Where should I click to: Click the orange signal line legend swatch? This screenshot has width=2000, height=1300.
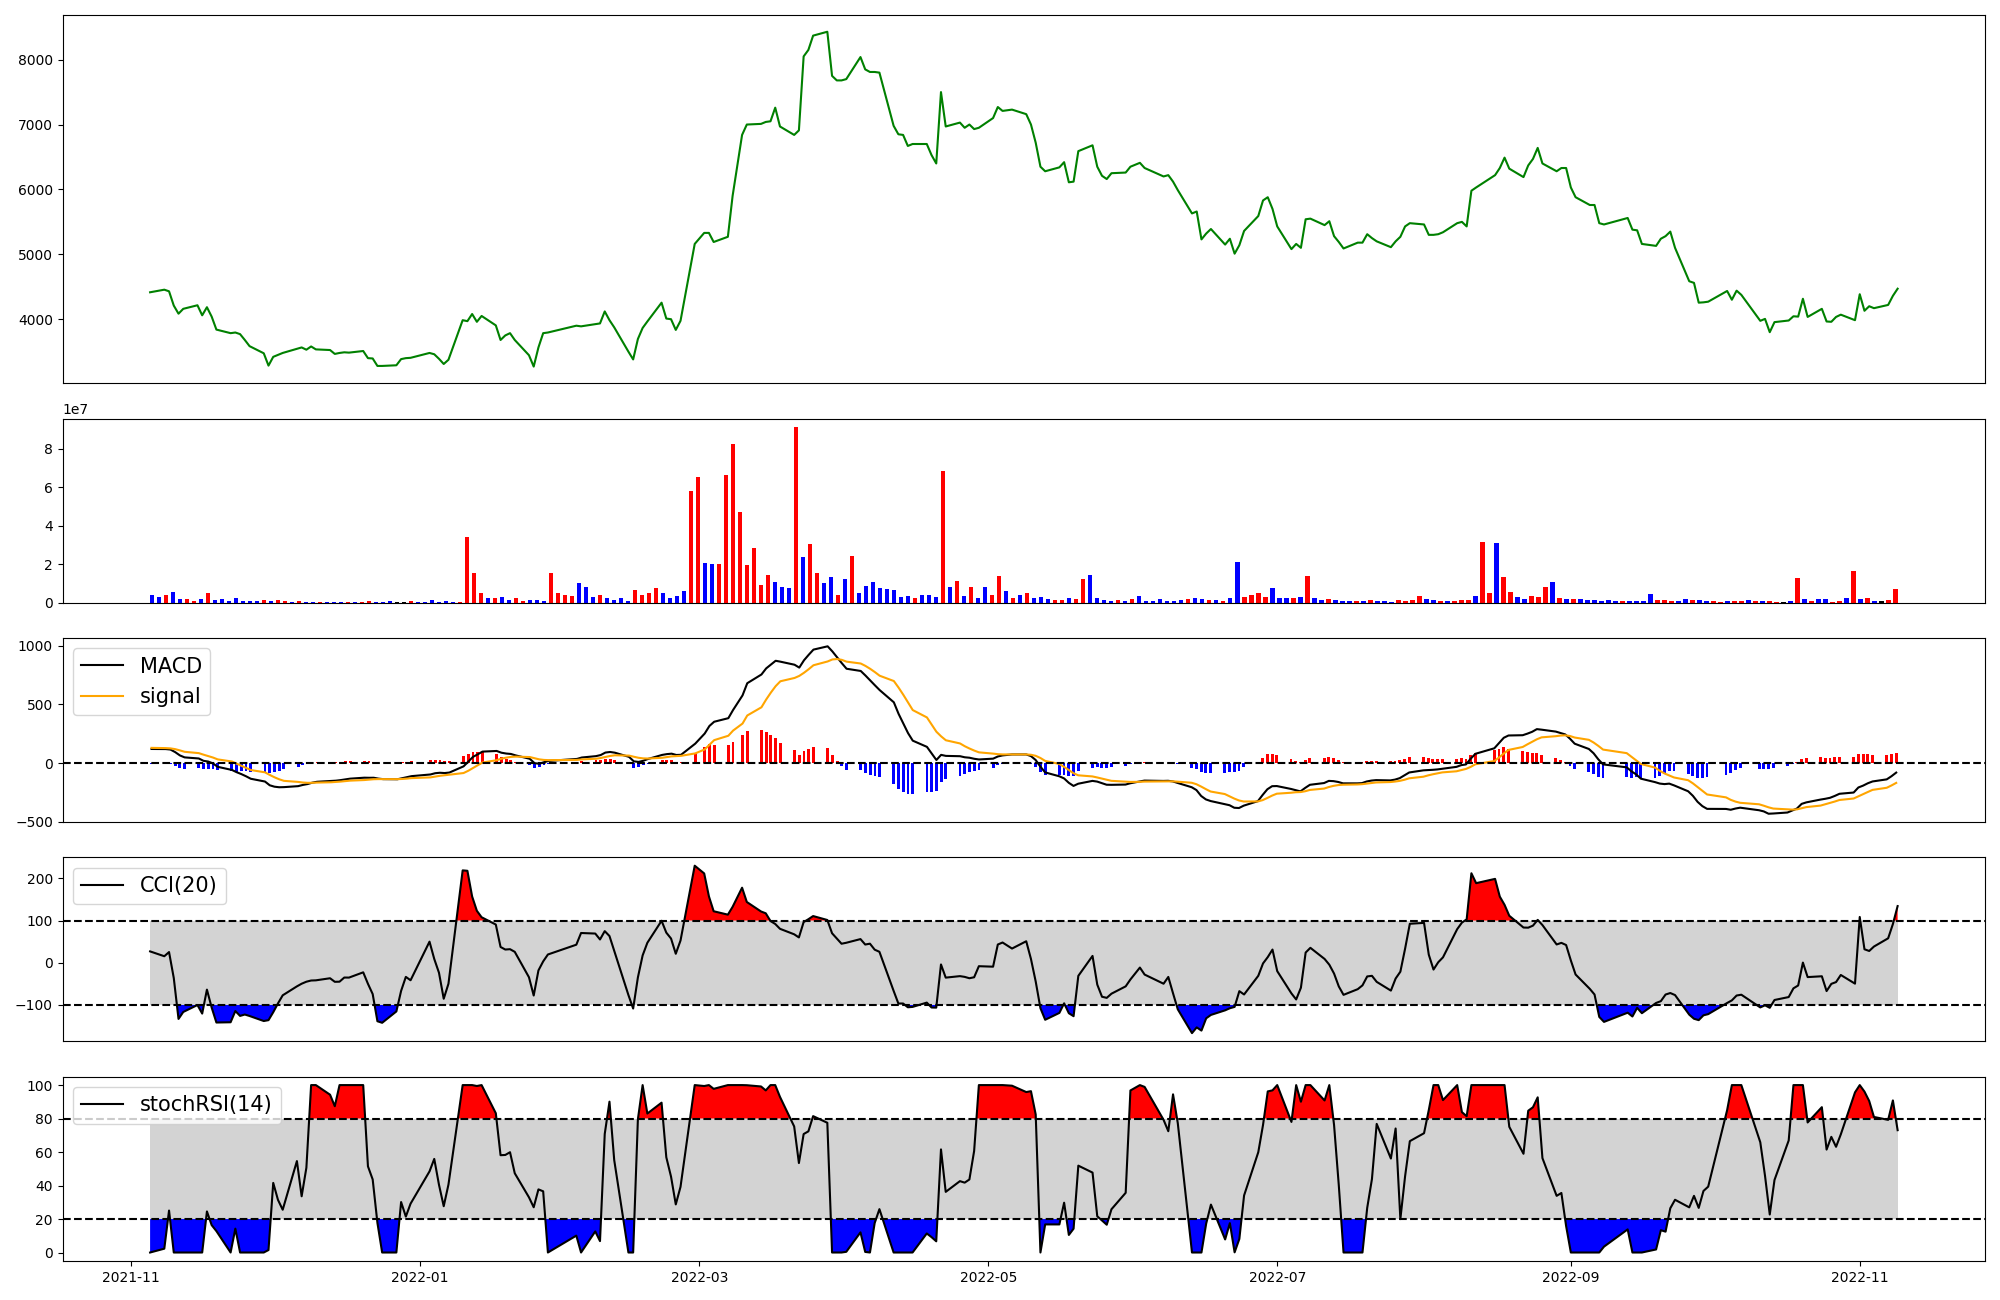tap(102, 696)
